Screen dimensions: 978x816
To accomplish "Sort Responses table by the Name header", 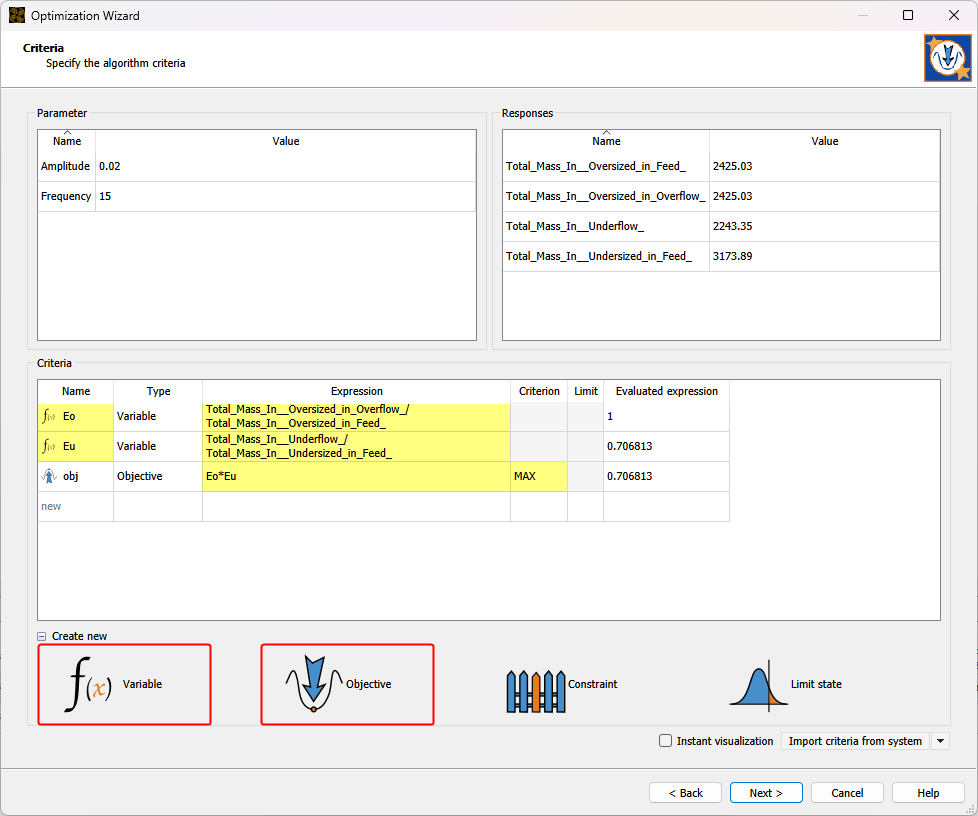I will pyautogui.click(x=606, y=141).
